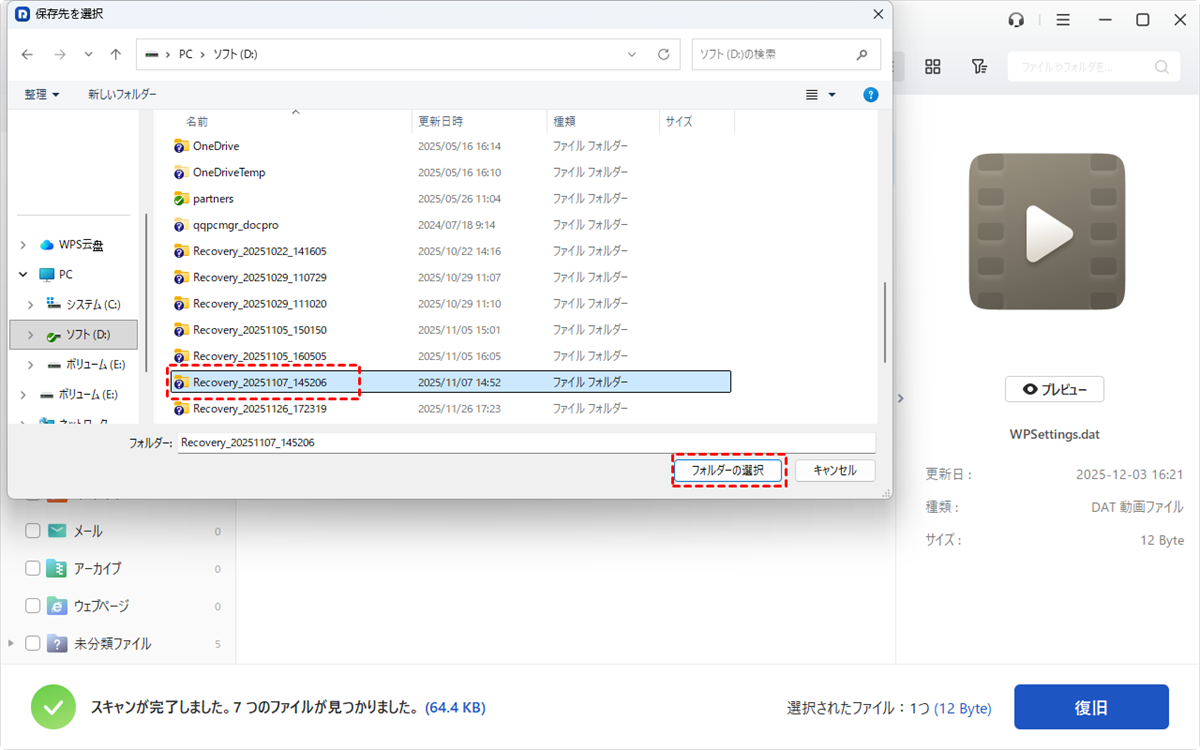Open the 整理 menu
This screenshot has width=1200, height=750.
(41, 94)
